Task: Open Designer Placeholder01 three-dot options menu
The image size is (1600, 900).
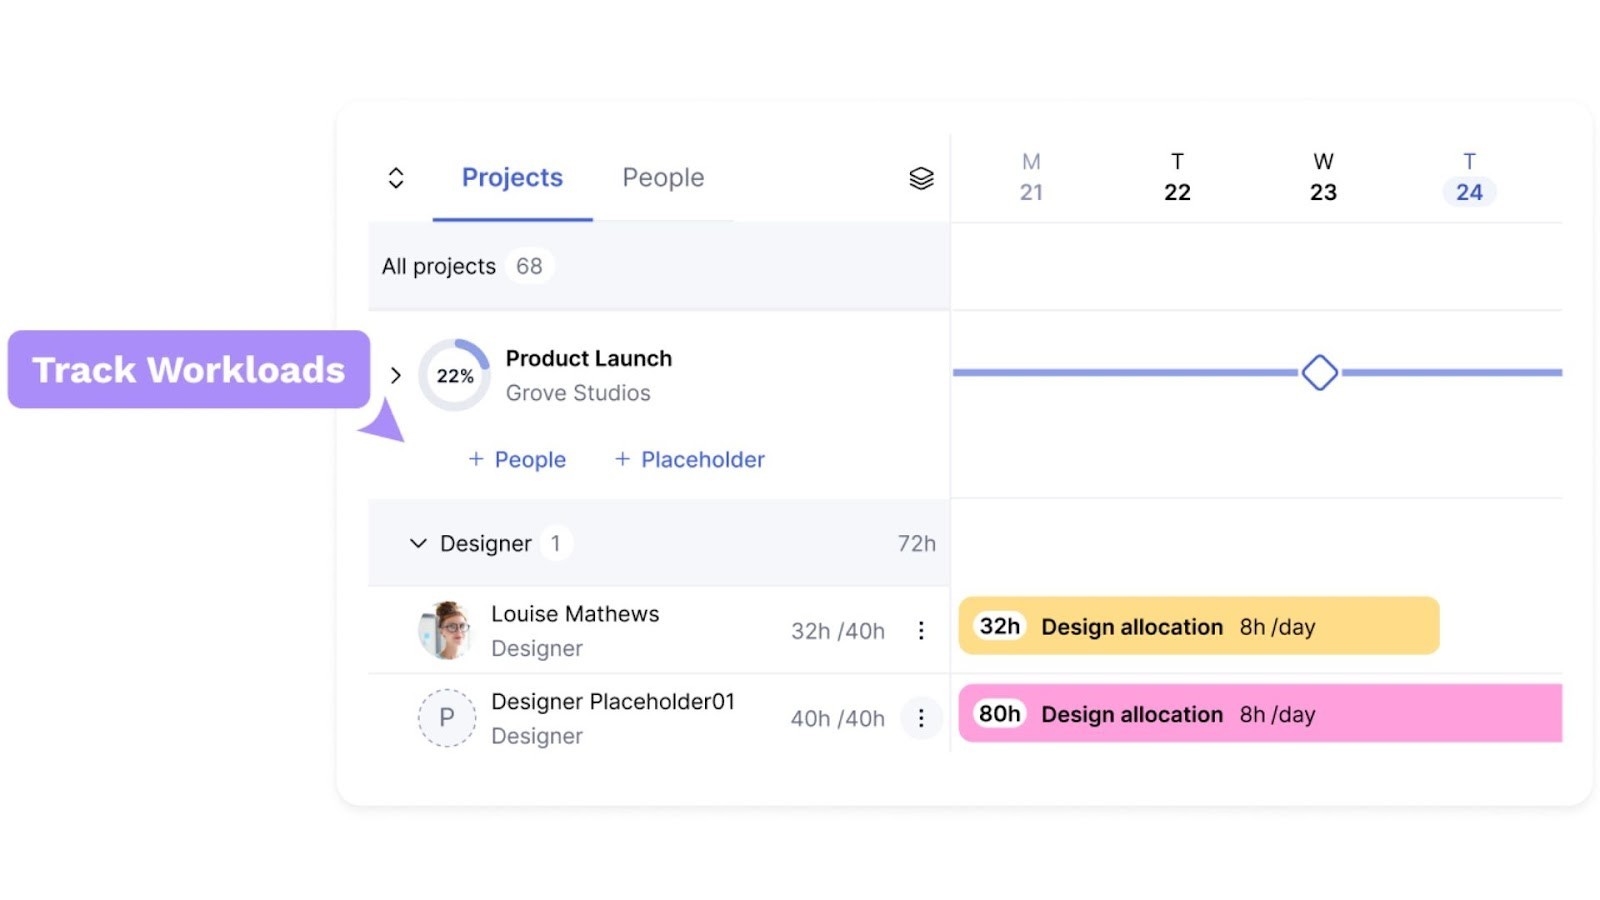Action: point(921,718)
